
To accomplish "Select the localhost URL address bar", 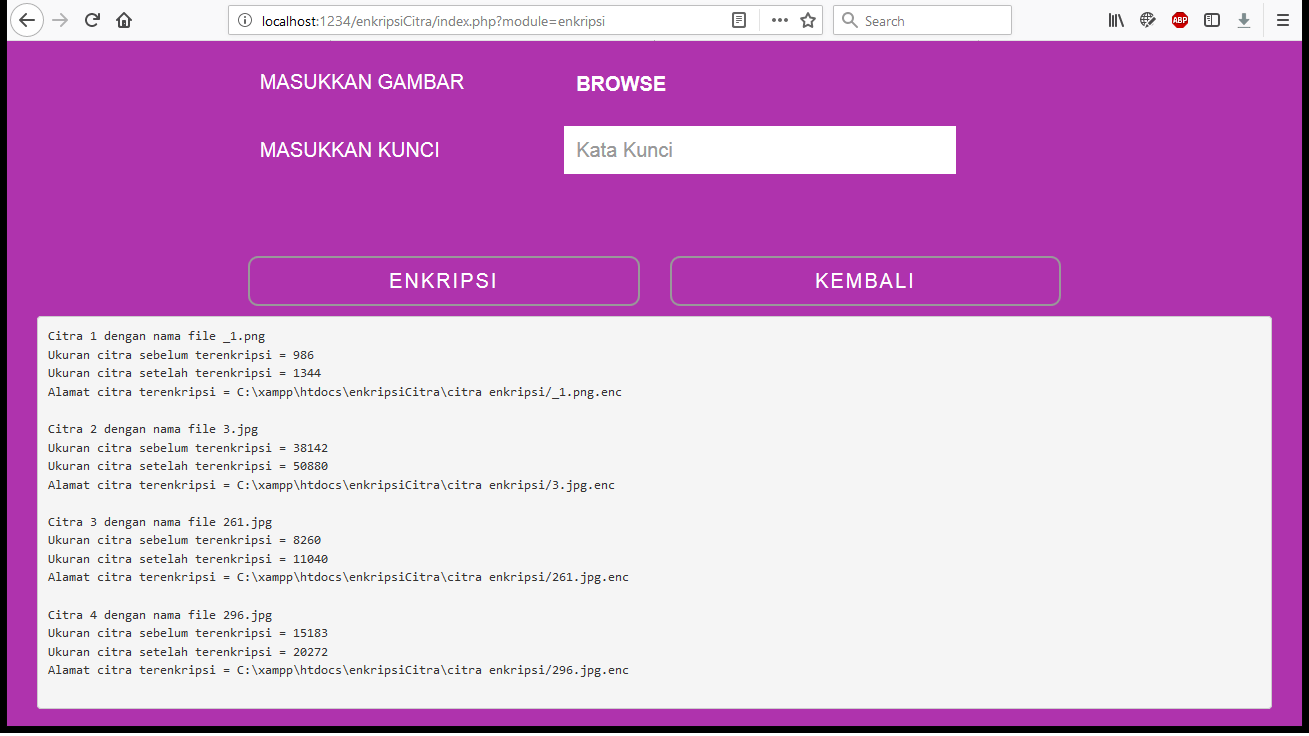I will click(480, 20).
